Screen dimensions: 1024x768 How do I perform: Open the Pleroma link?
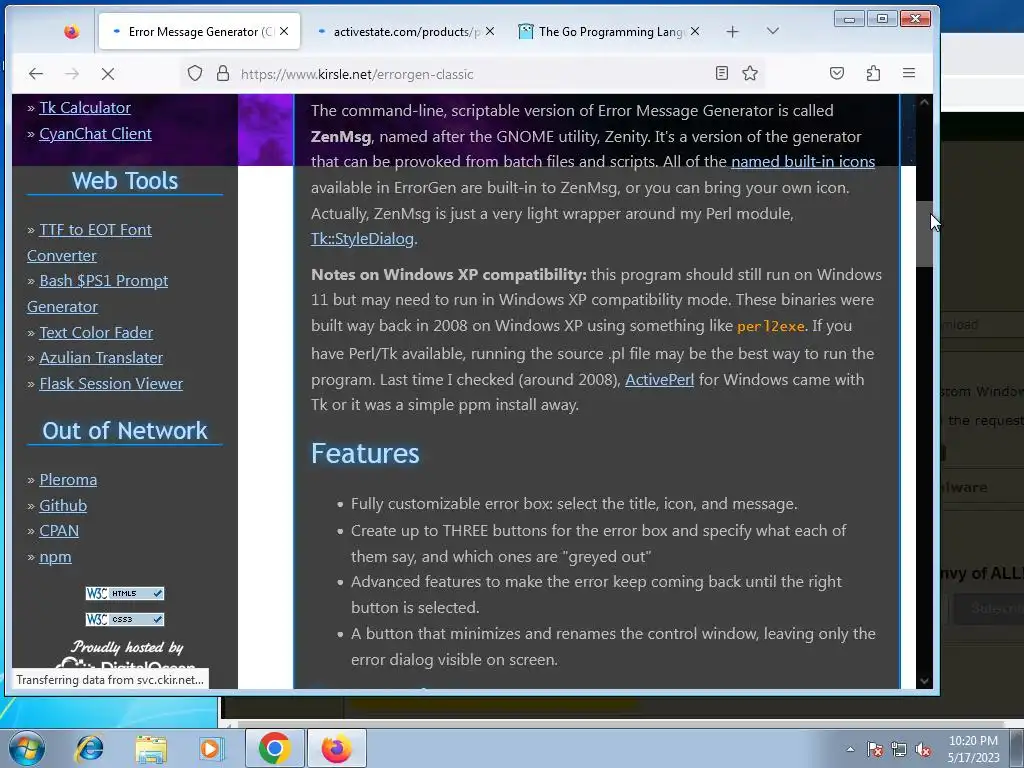coord(68,479)
